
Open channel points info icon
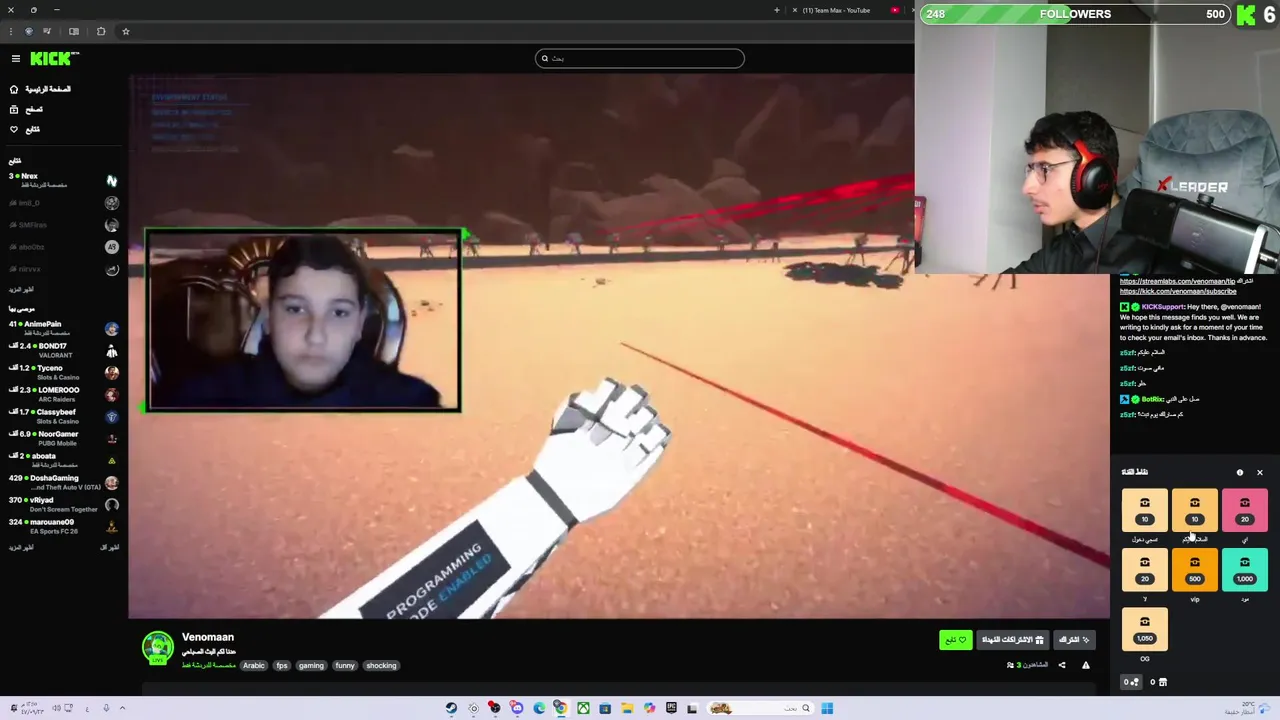point(1240,473)
